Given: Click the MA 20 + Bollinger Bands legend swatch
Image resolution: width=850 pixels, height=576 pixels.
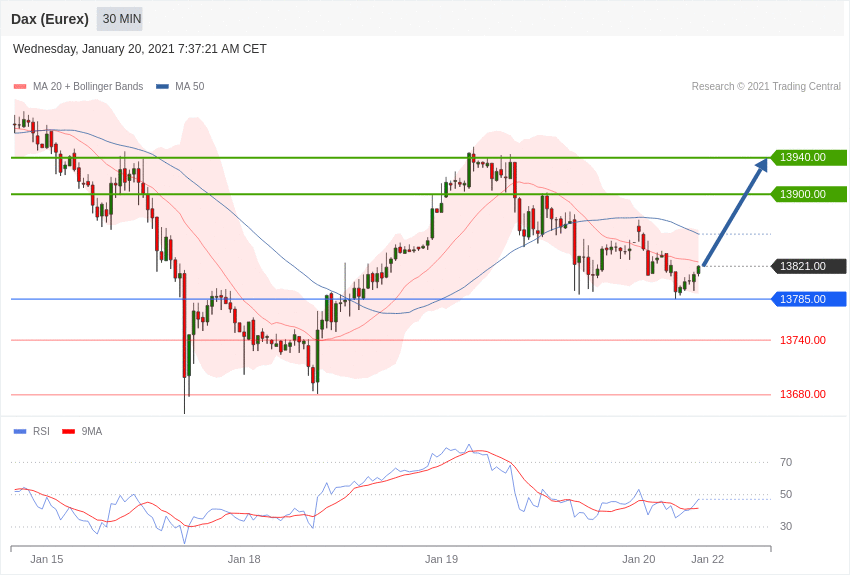Looking at the screenshot, I should [x=20, y=87].
